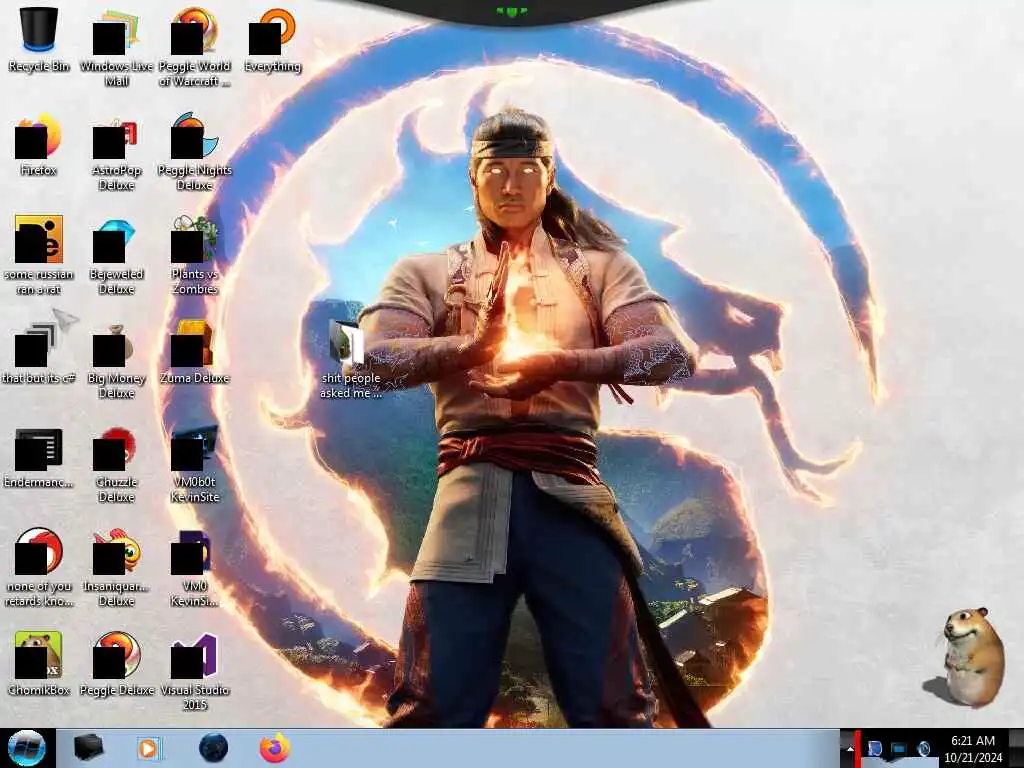Select the 'some russian ran a rat' icon
Viewport: 1024px width, 768px height.
(x=39, y=255)
